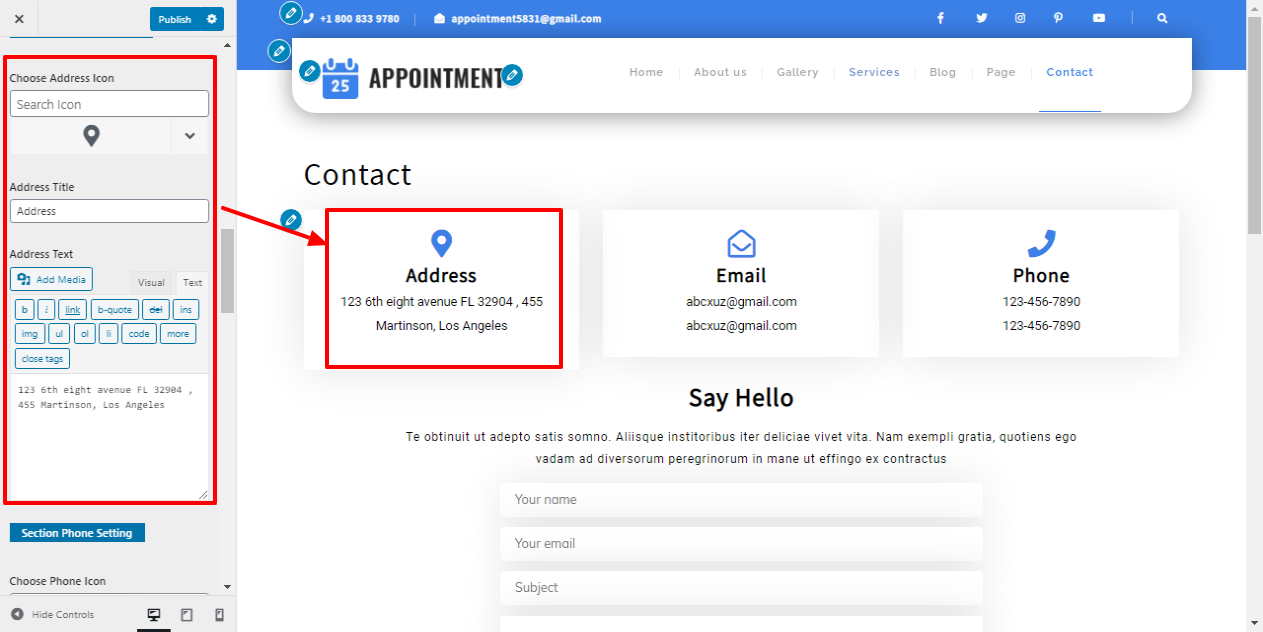Screen dimensions: 1263x632
Task: Open the Services menu item
Action: tap(874, 72)
